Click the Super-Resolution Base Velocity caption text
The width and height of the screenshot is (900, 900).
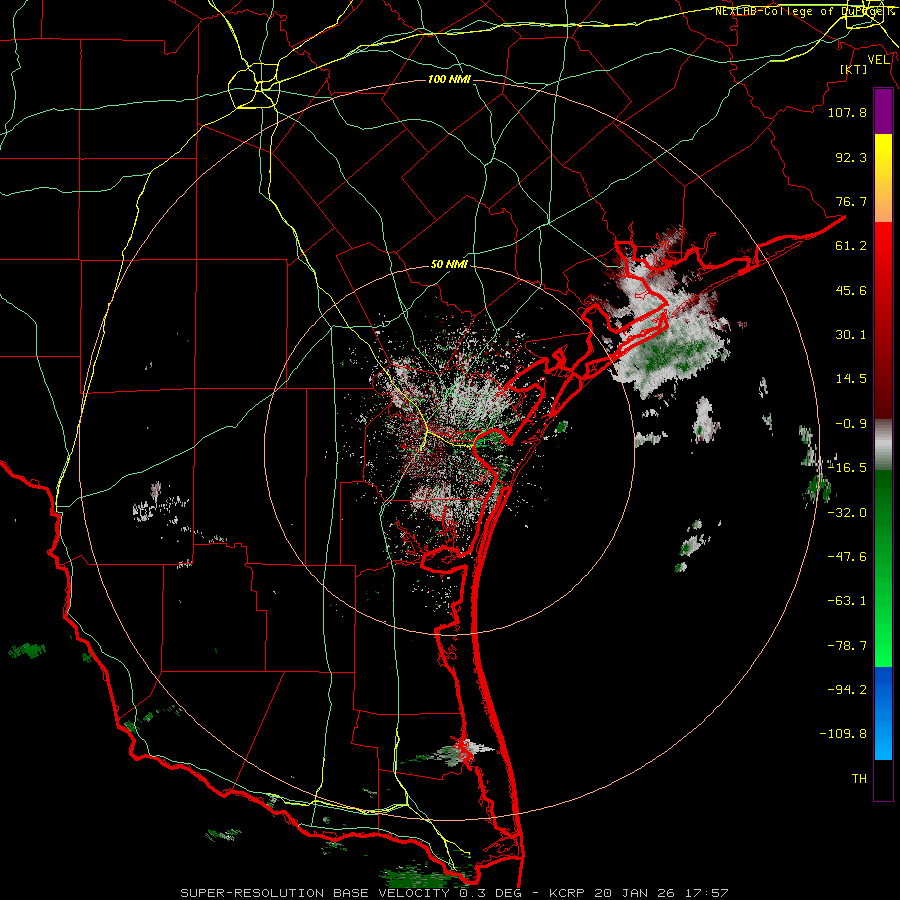point(455,893)
